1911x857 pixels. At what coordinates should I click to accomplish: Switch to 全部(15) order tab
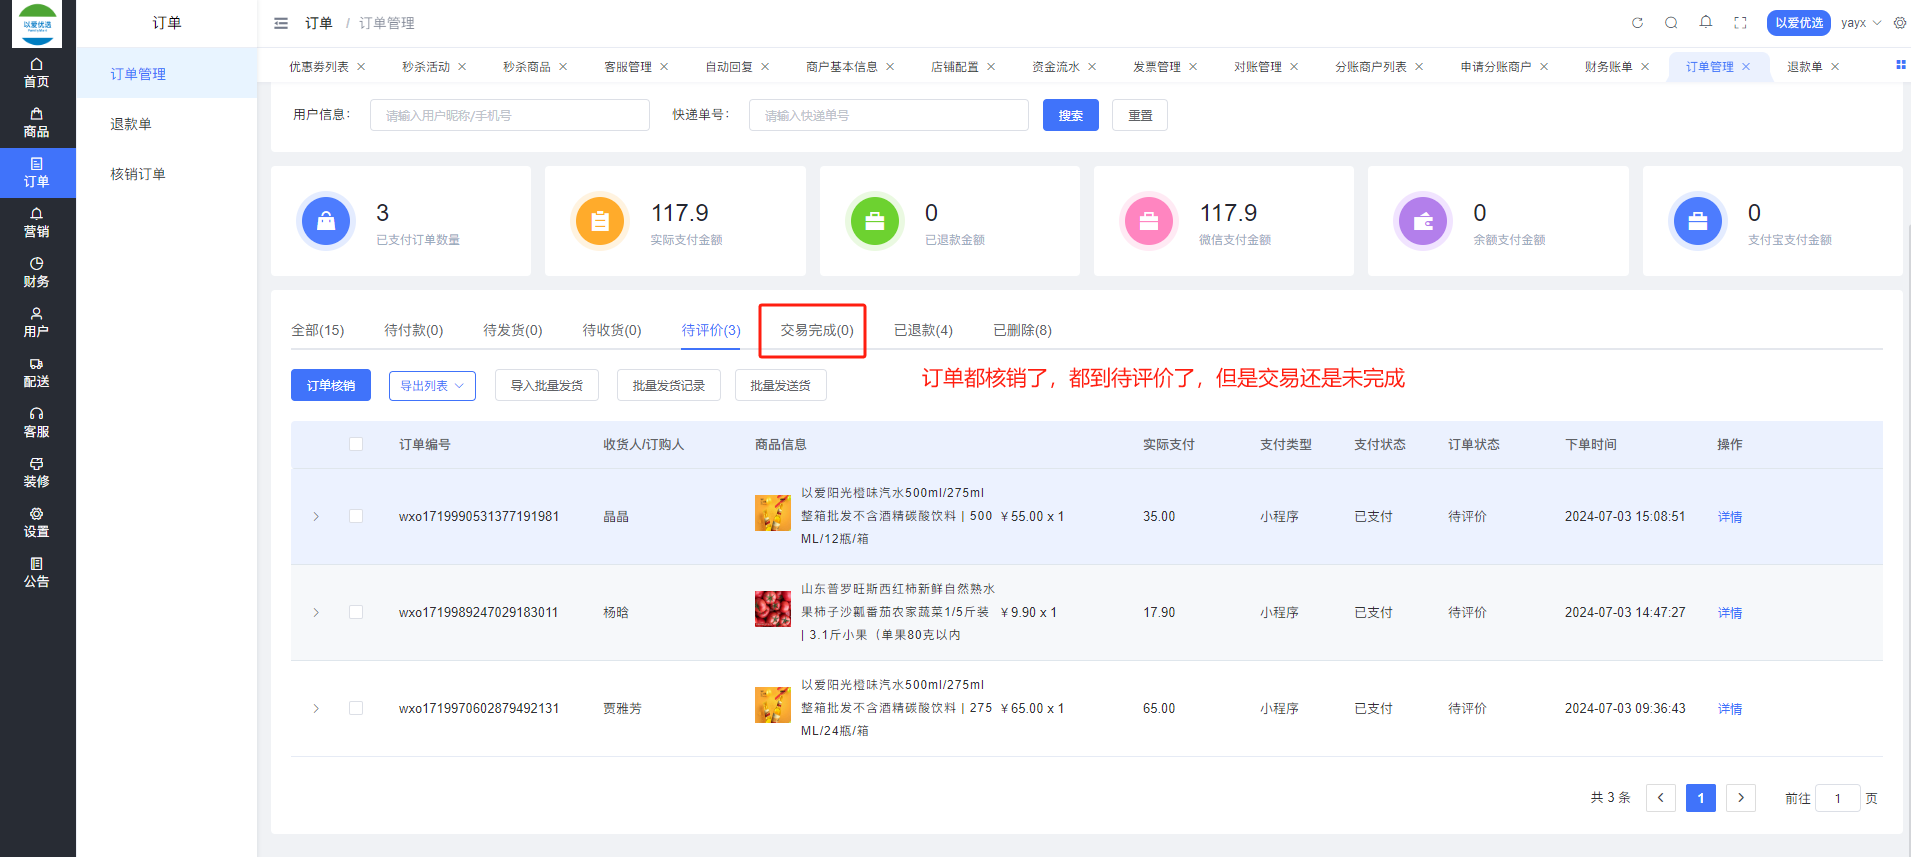tap(318, 330)
